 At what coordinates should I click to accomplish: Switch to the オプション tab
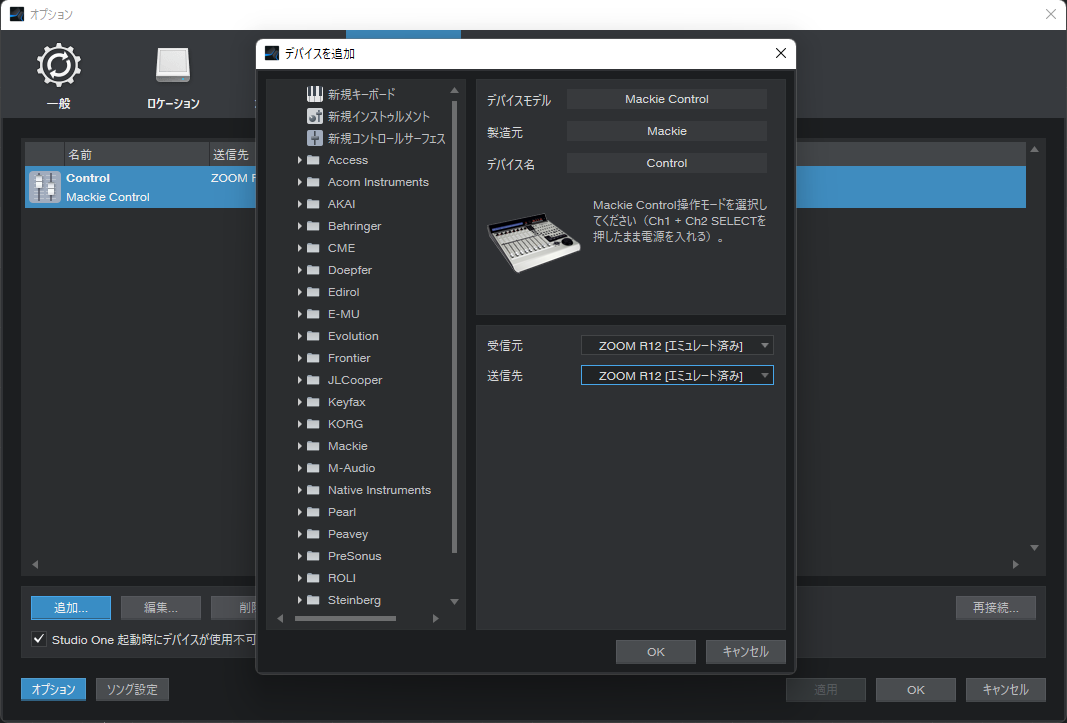pos(53,690)
